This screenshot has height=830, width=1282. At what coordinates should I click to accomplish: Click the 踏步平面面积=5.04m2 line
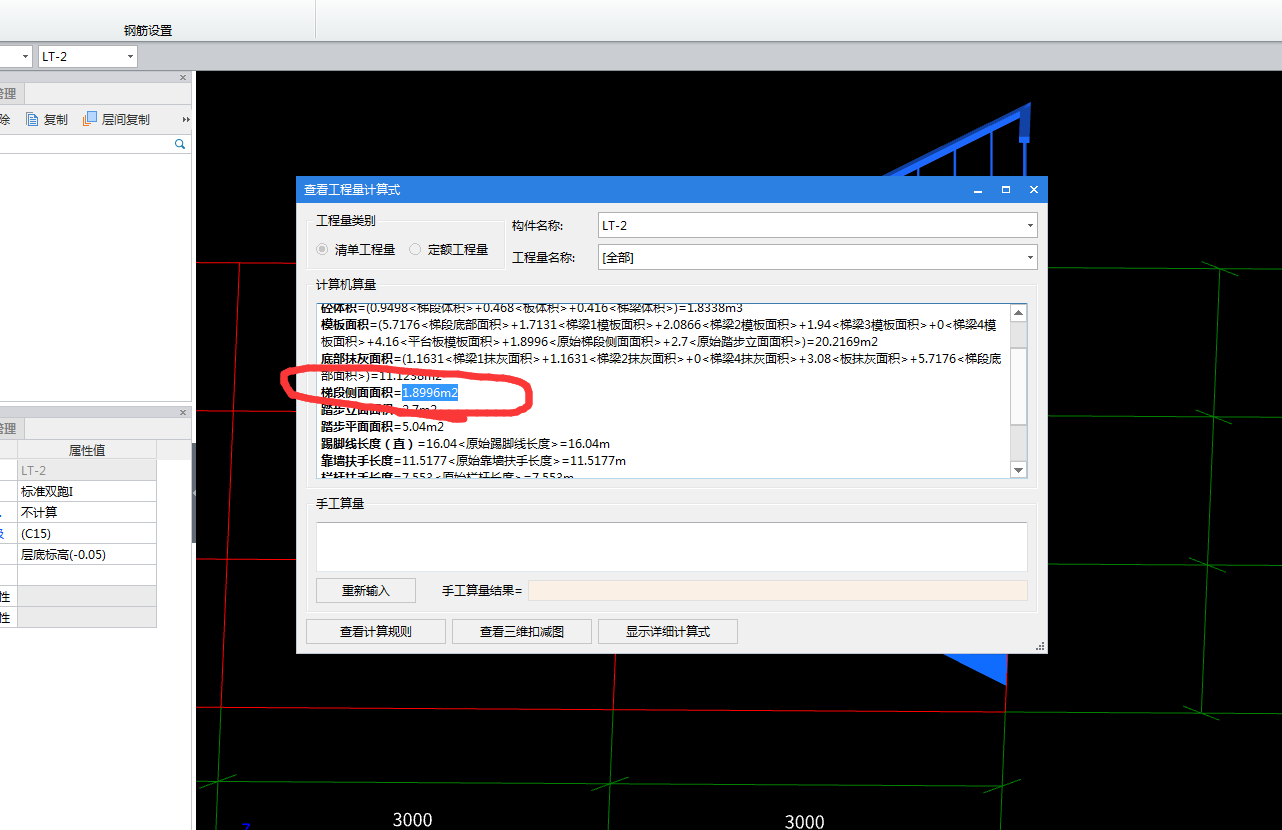coord(382,426)
